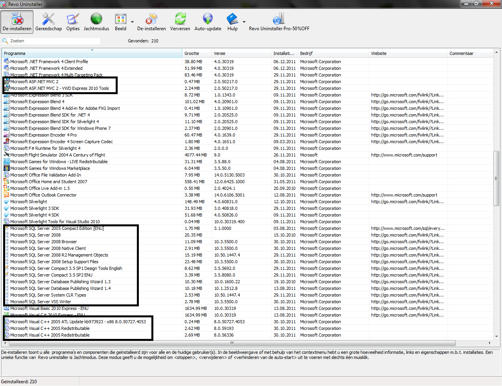Click 2.62 MB size of Visual C++ 2005 Redistributable
The image size is (502, 386).
tap(192, 328)
